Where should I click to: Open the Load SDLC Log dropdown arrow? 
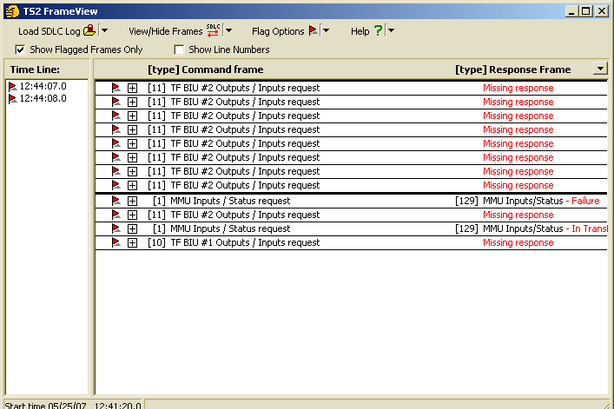[105, 31]
